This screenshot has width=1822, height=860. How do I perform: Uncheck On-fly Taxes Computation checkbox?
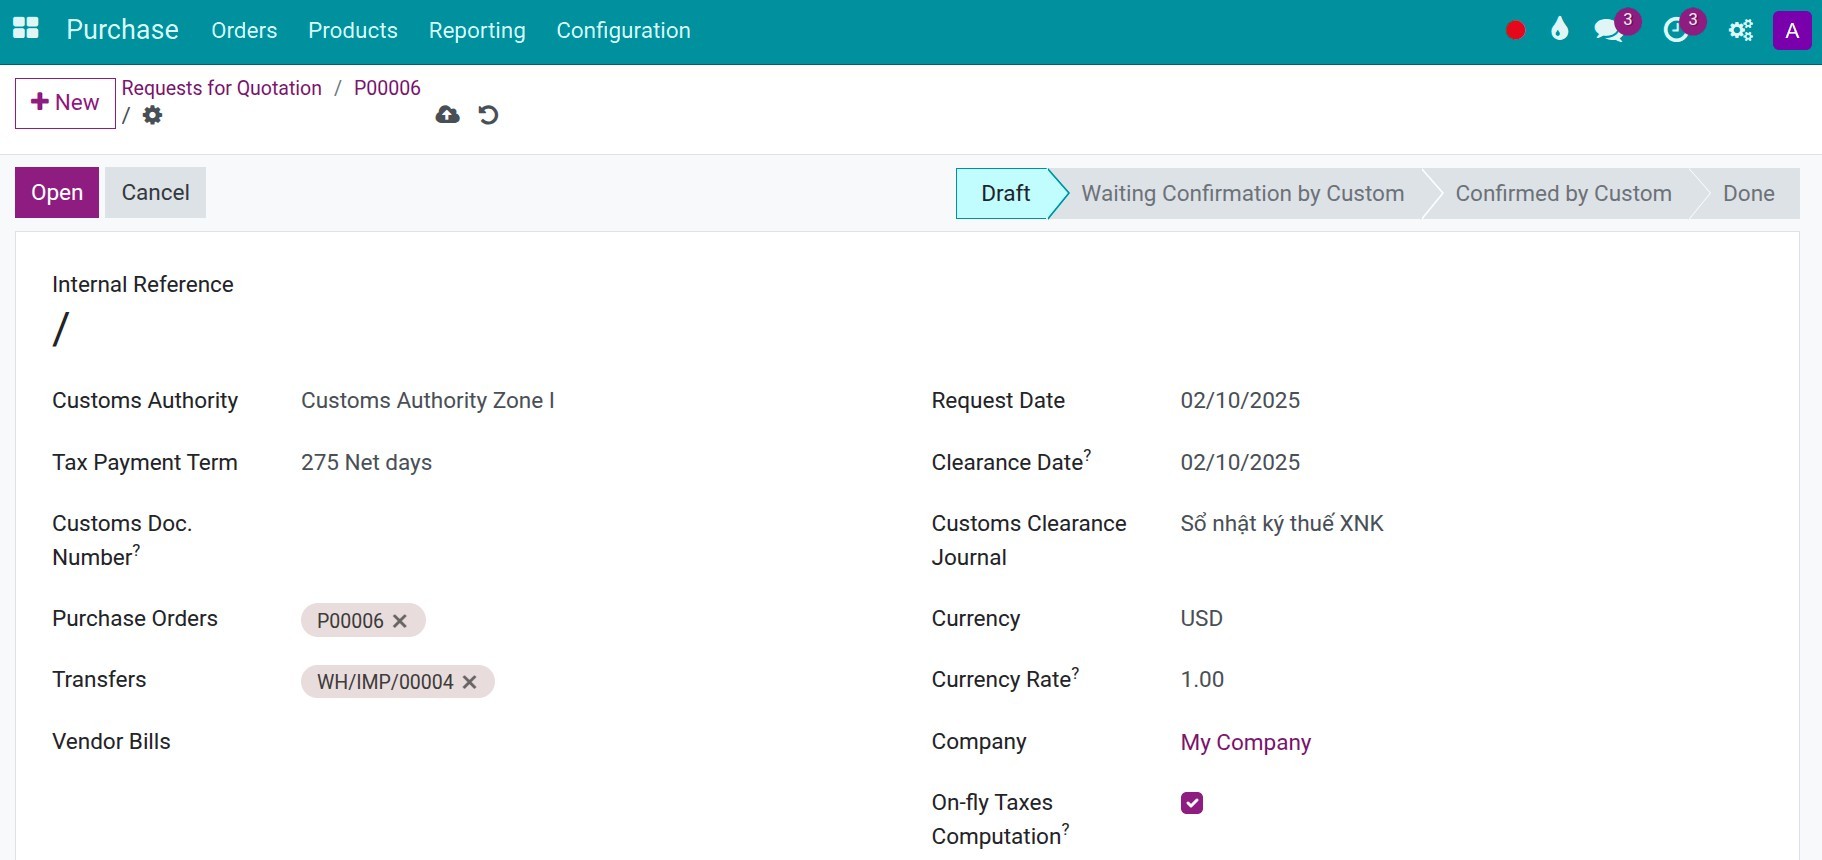coord(1192,803)
